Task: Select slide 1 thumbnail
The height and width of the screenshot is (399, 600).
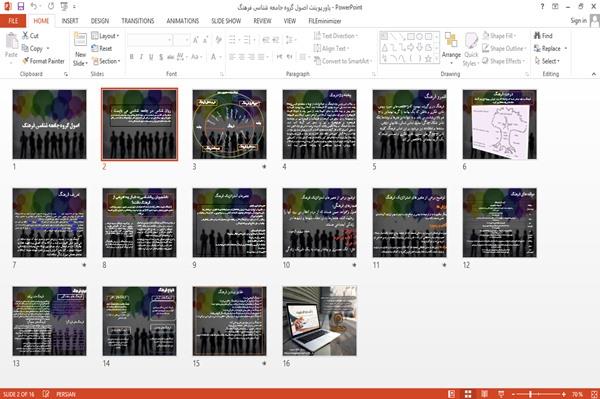Action: pyautogui.click(x=49, y=124)
